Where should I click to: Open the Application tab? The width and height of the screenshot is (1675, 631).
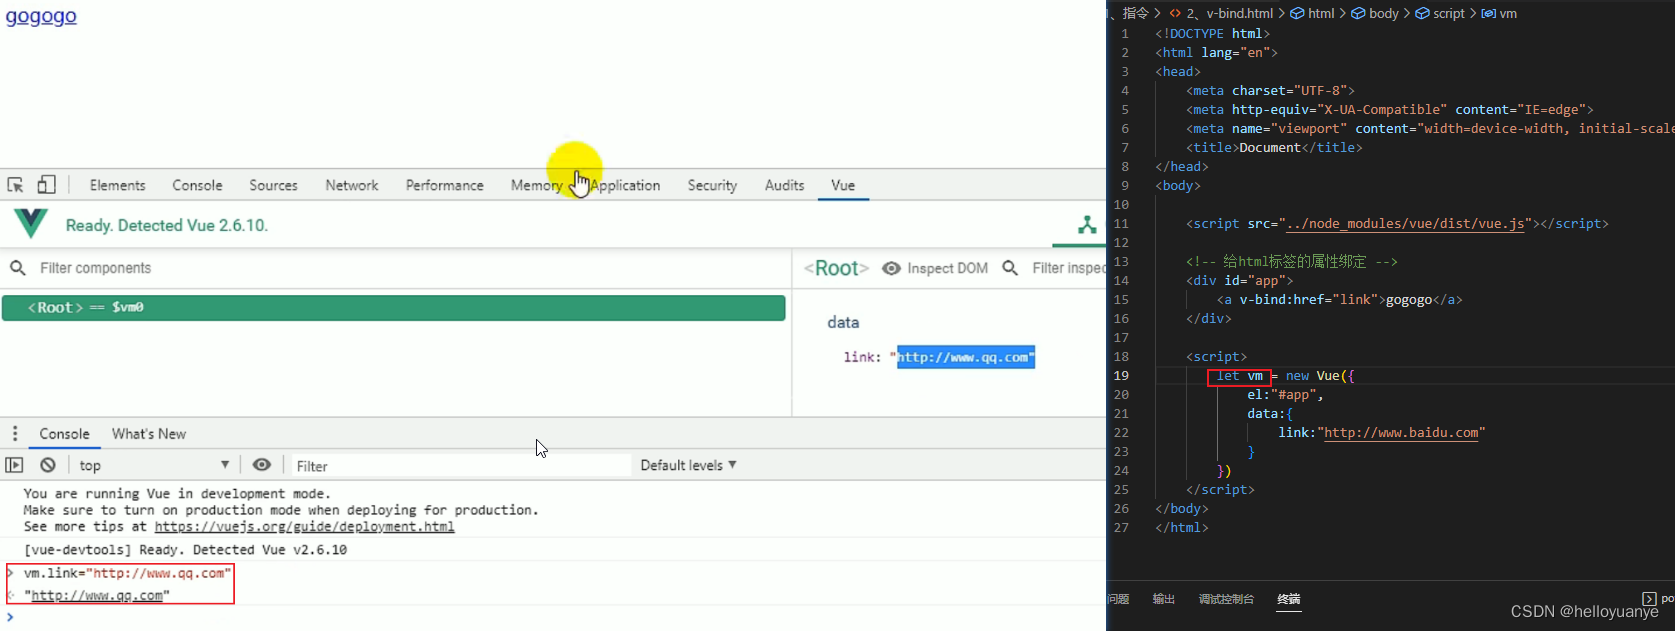coord(625,185)
